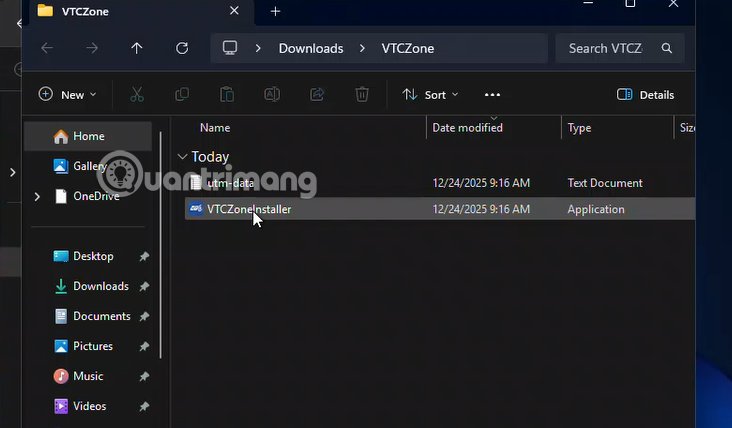Click the utm-data file icon
The width and height of the screenshot is (732, 428).
point(196,182)
